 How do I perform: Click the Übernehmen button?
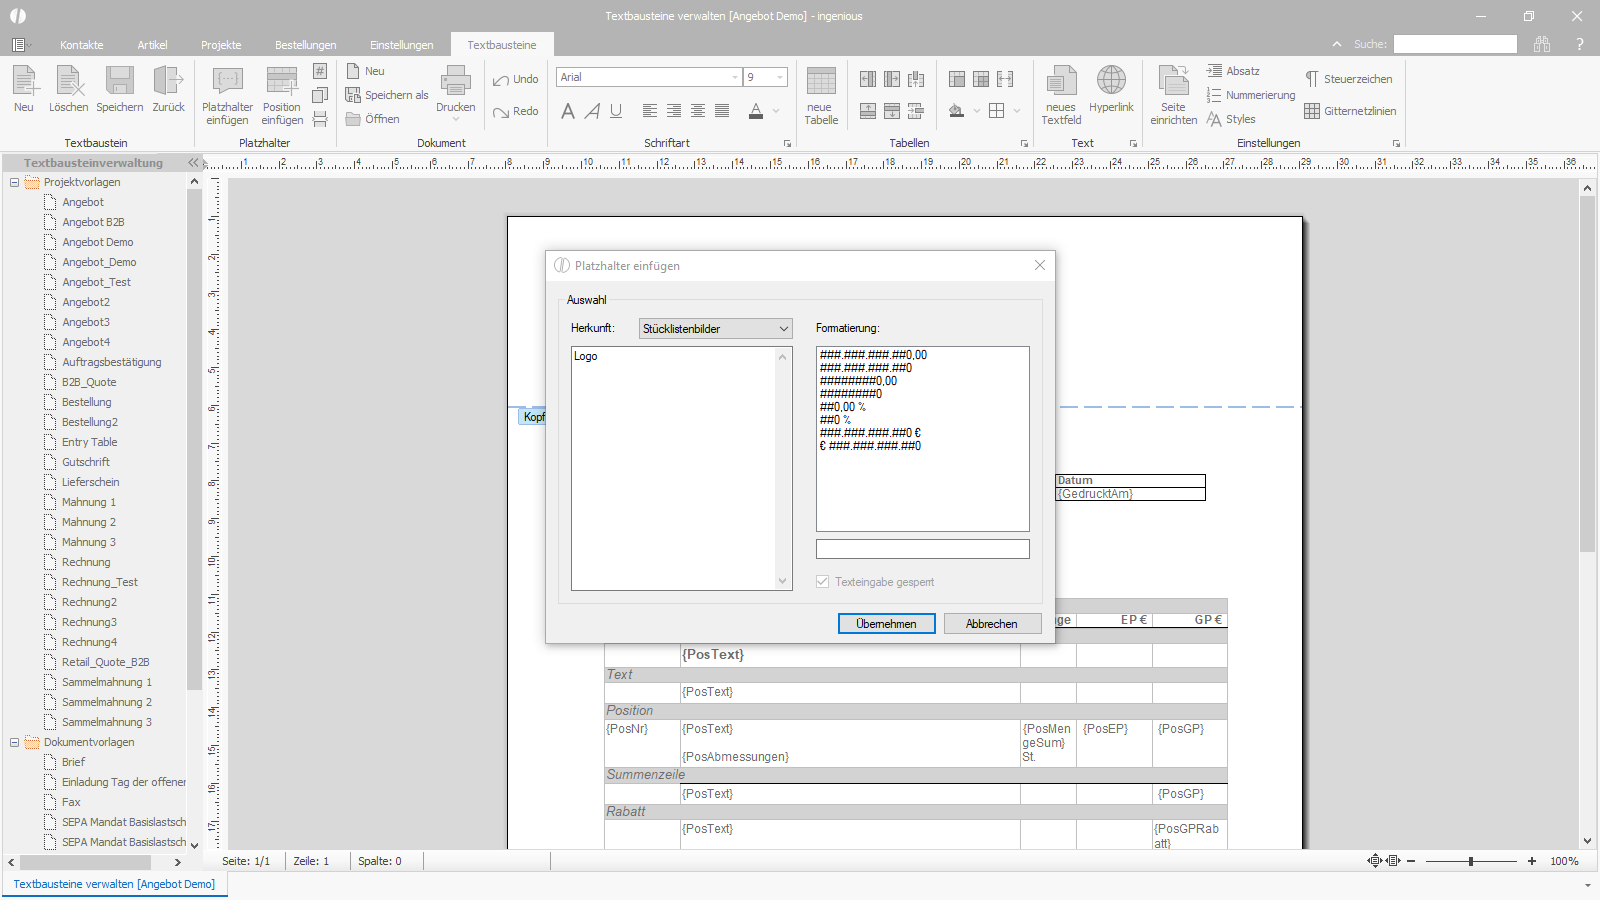(x=886, y=623)
